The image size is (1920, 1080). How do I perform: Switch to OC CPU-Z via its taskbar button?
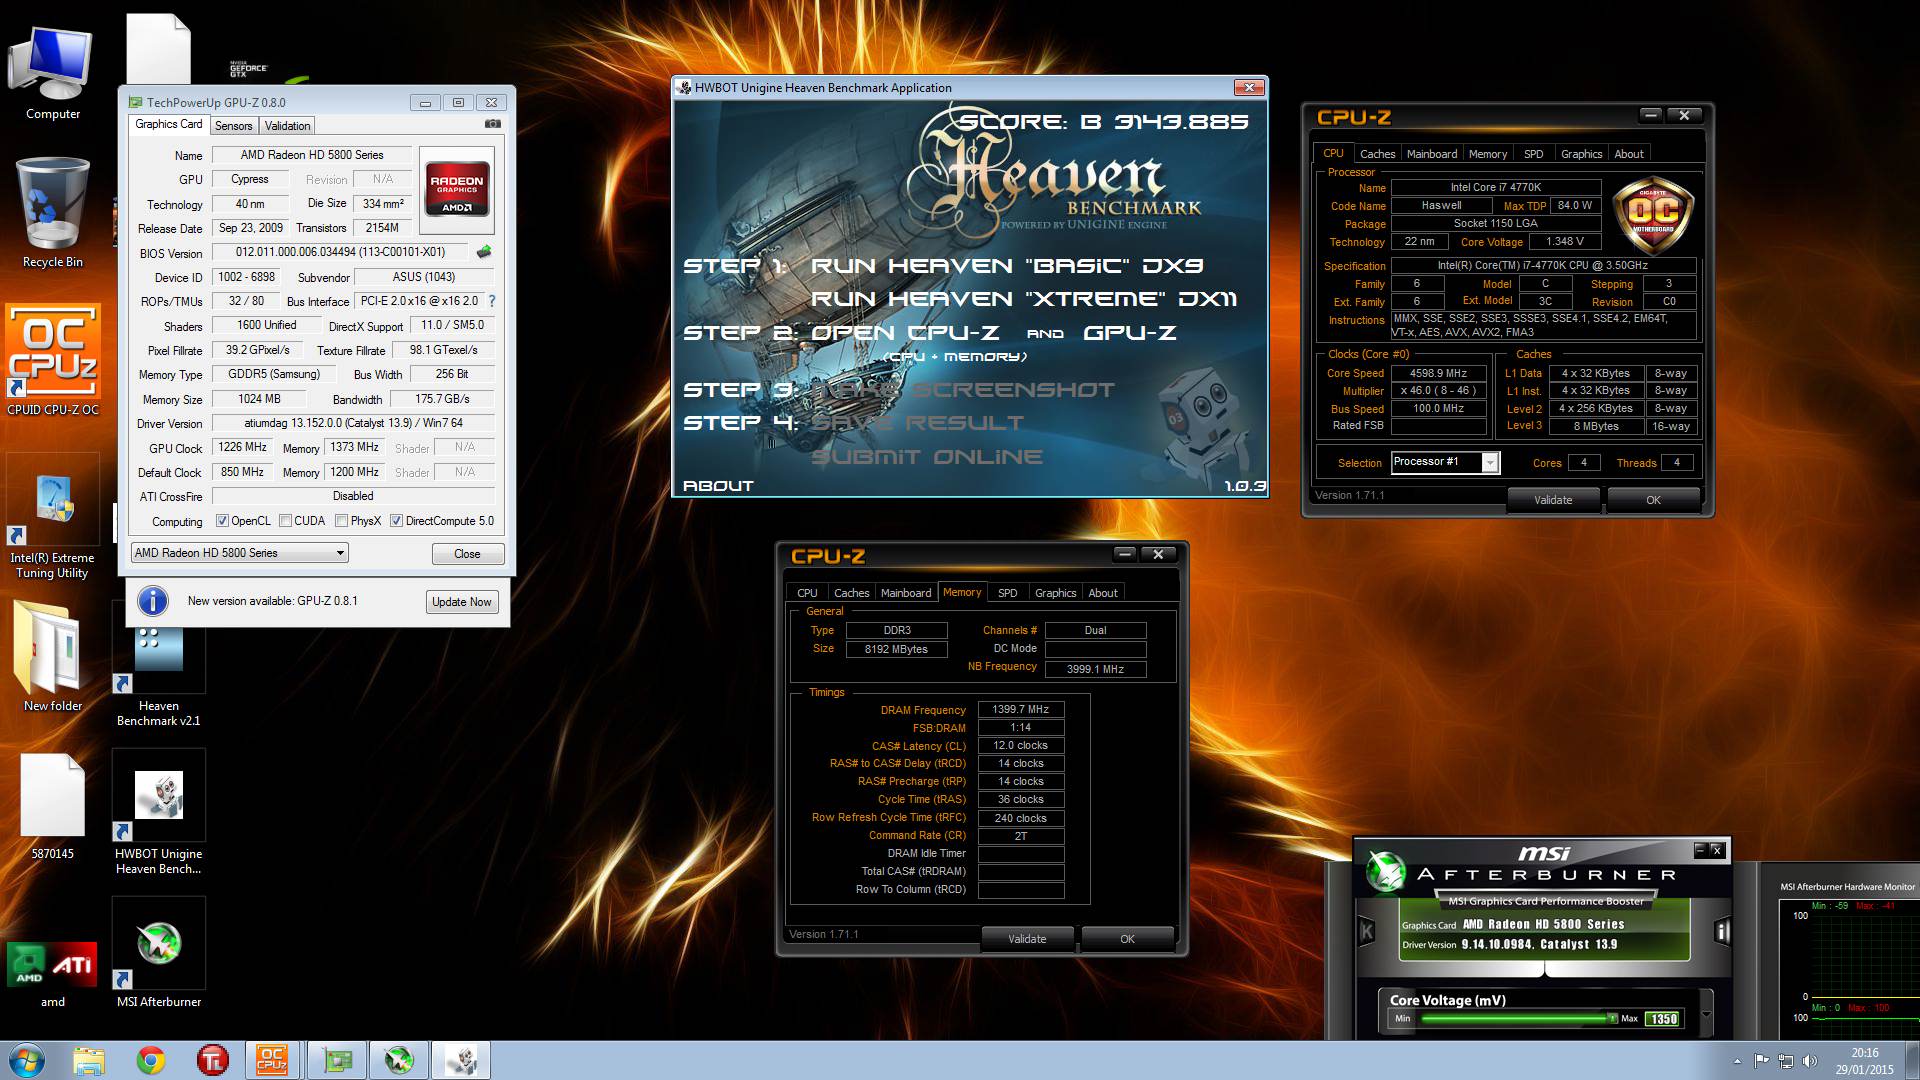[272, 1060]
